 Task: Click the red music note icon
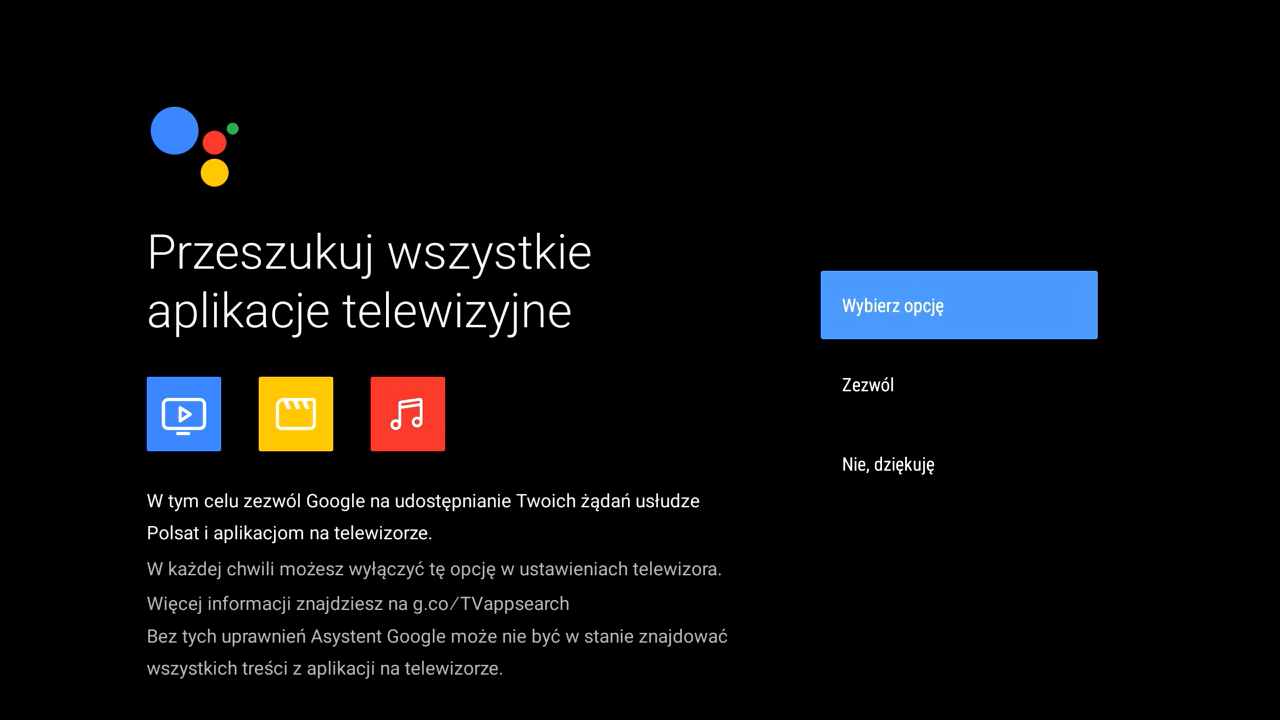[x=408, y=414]
